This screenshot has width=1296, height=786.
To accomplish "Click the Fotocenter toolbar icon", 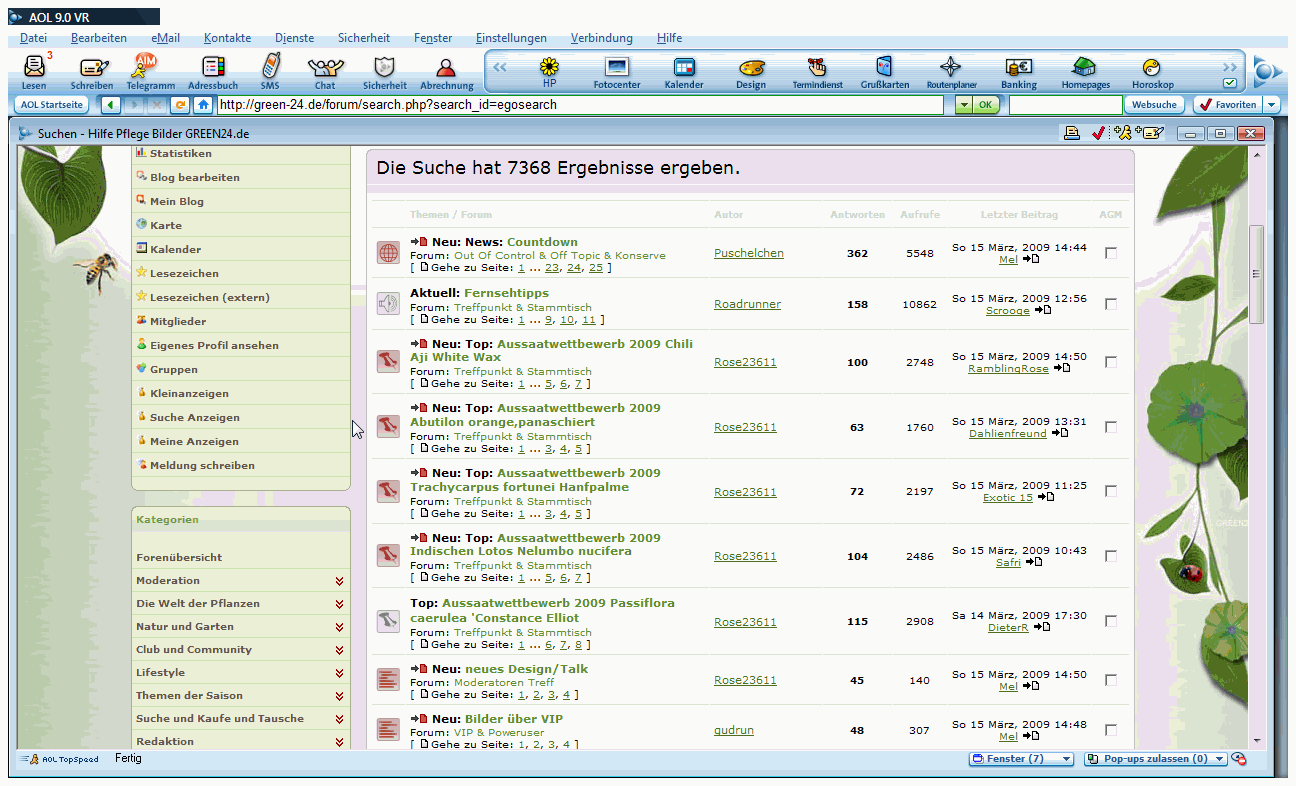I will pos(617,69).
